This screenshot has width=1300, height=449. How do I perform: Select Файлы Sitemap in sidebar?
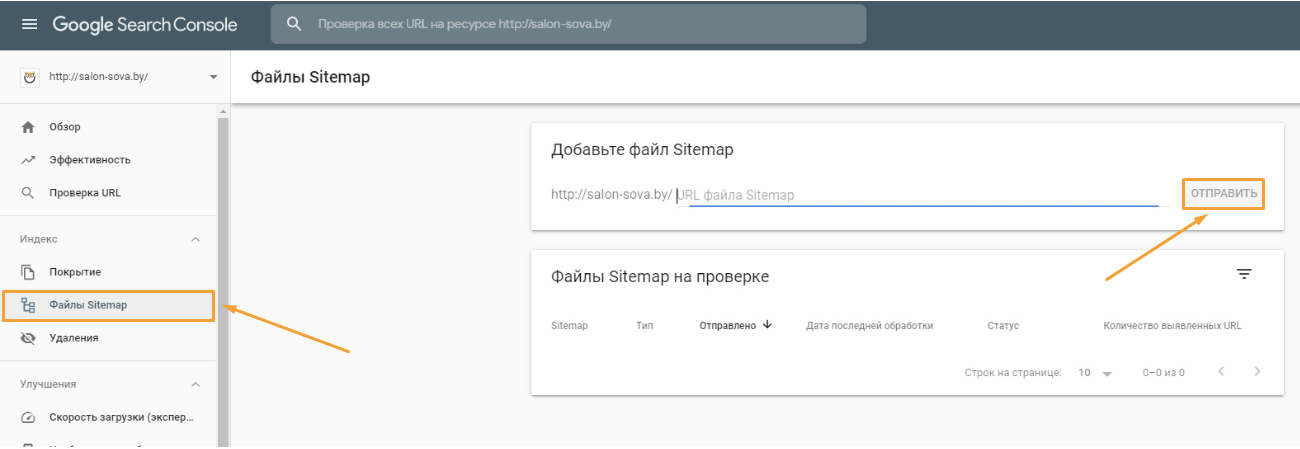108,305
